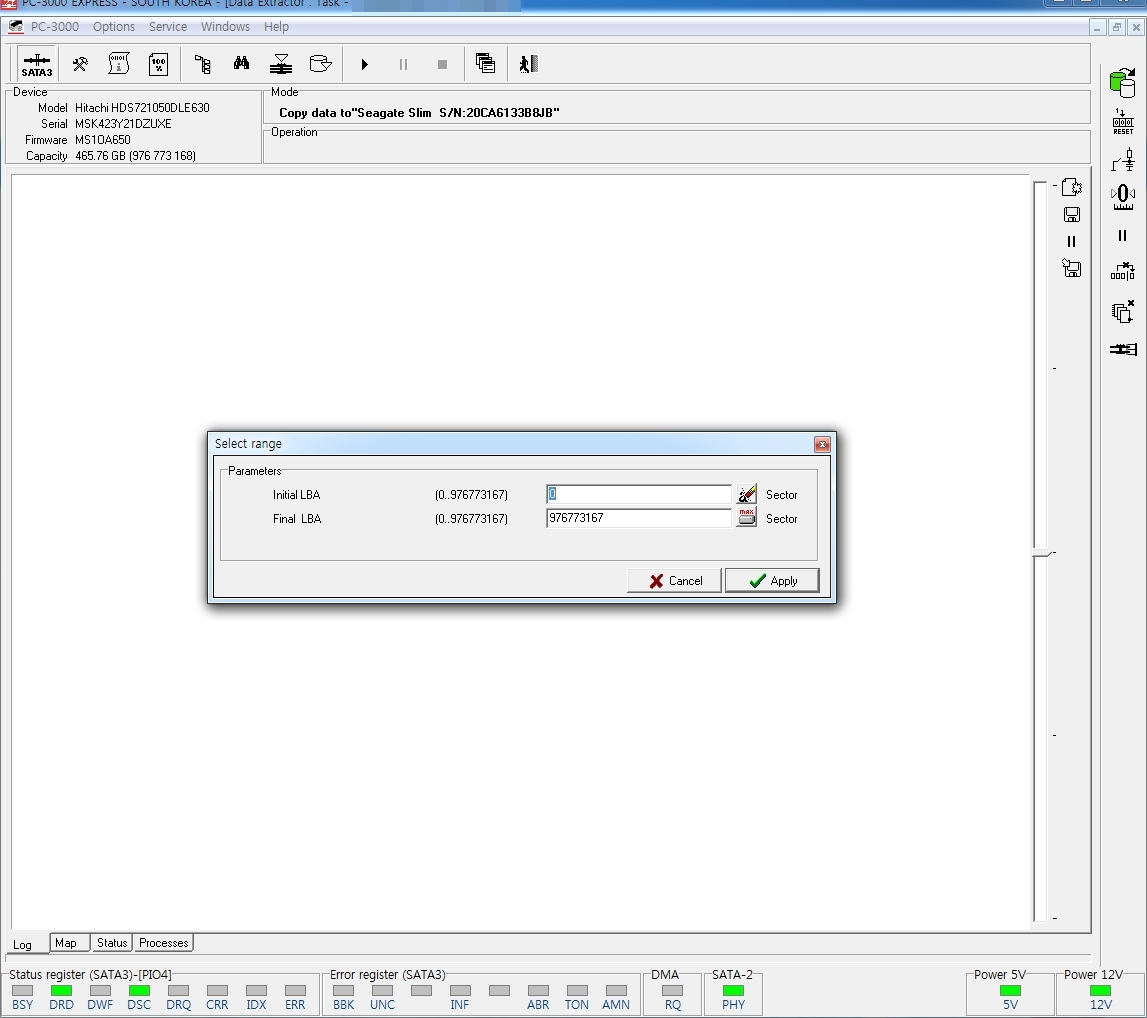Viewport: 1147px width, 1018px height.
Task: Click the Power 5V indicator
Action: coord(1010,990)
